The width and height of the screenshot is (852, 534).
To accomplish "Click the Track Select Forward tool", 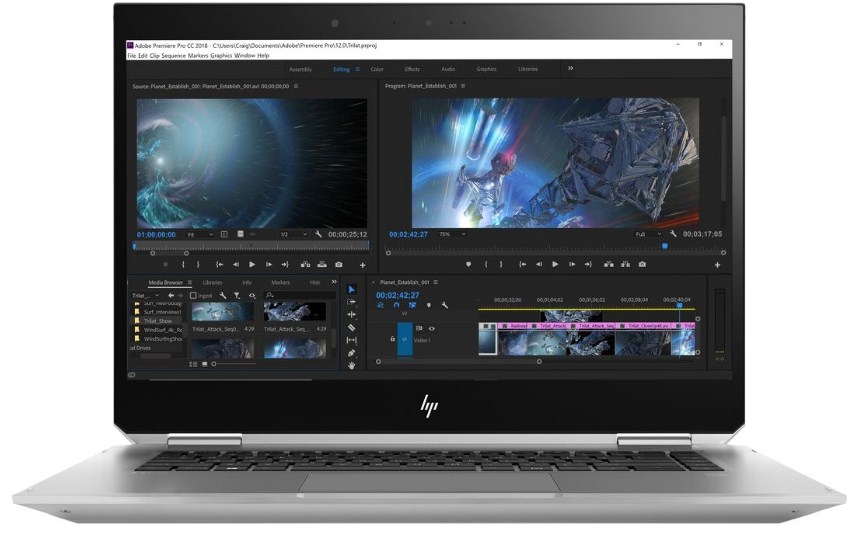I will [x=351, y=301].
